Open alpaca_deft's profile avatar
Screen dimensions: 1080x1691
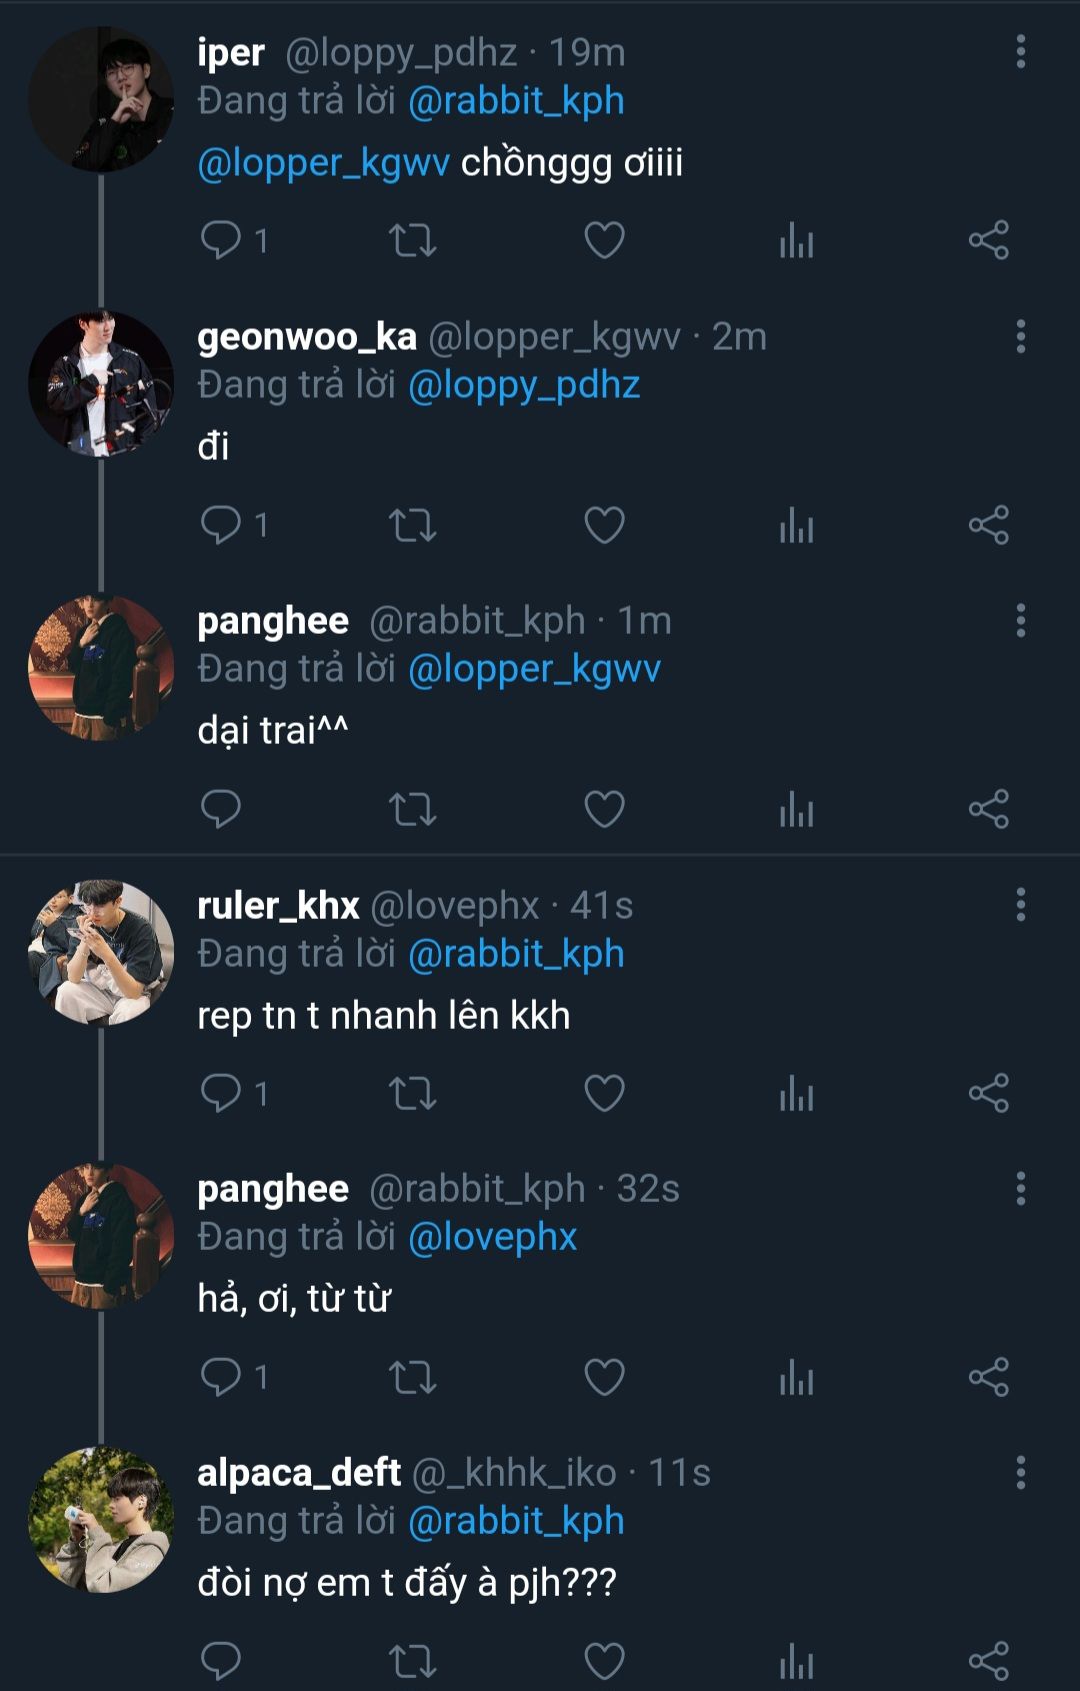point(101,1520)
